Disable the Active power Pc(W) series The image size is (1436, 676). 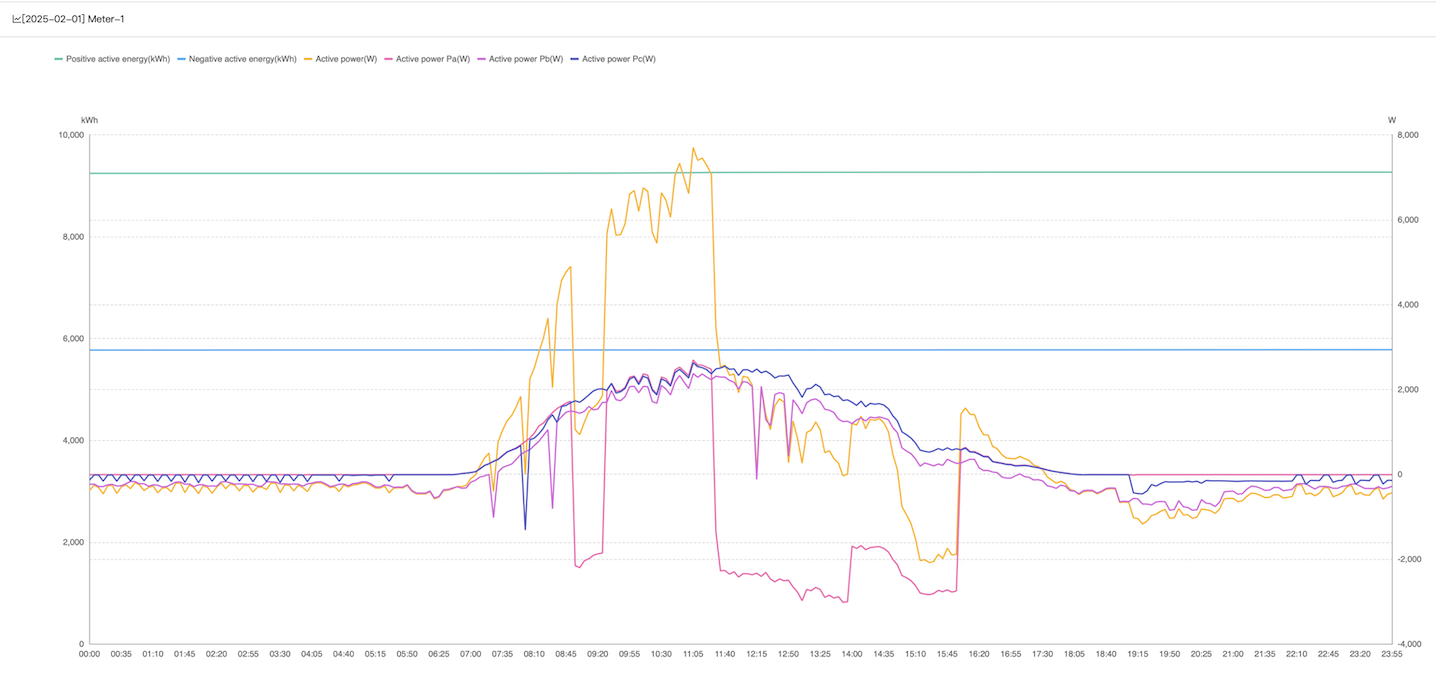click(x=613, y=59)
